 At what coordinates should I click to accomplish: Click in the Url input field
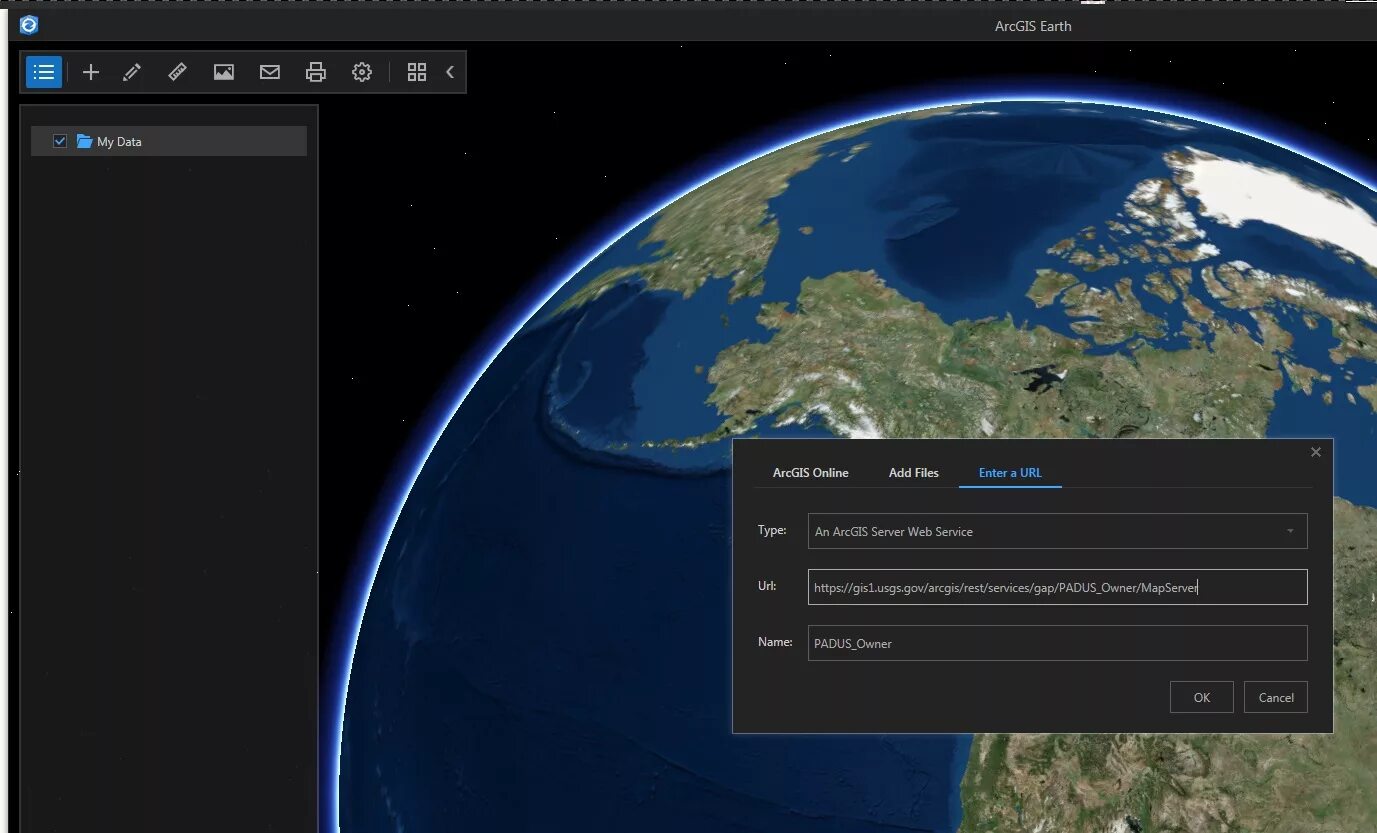click(1057, 587)
